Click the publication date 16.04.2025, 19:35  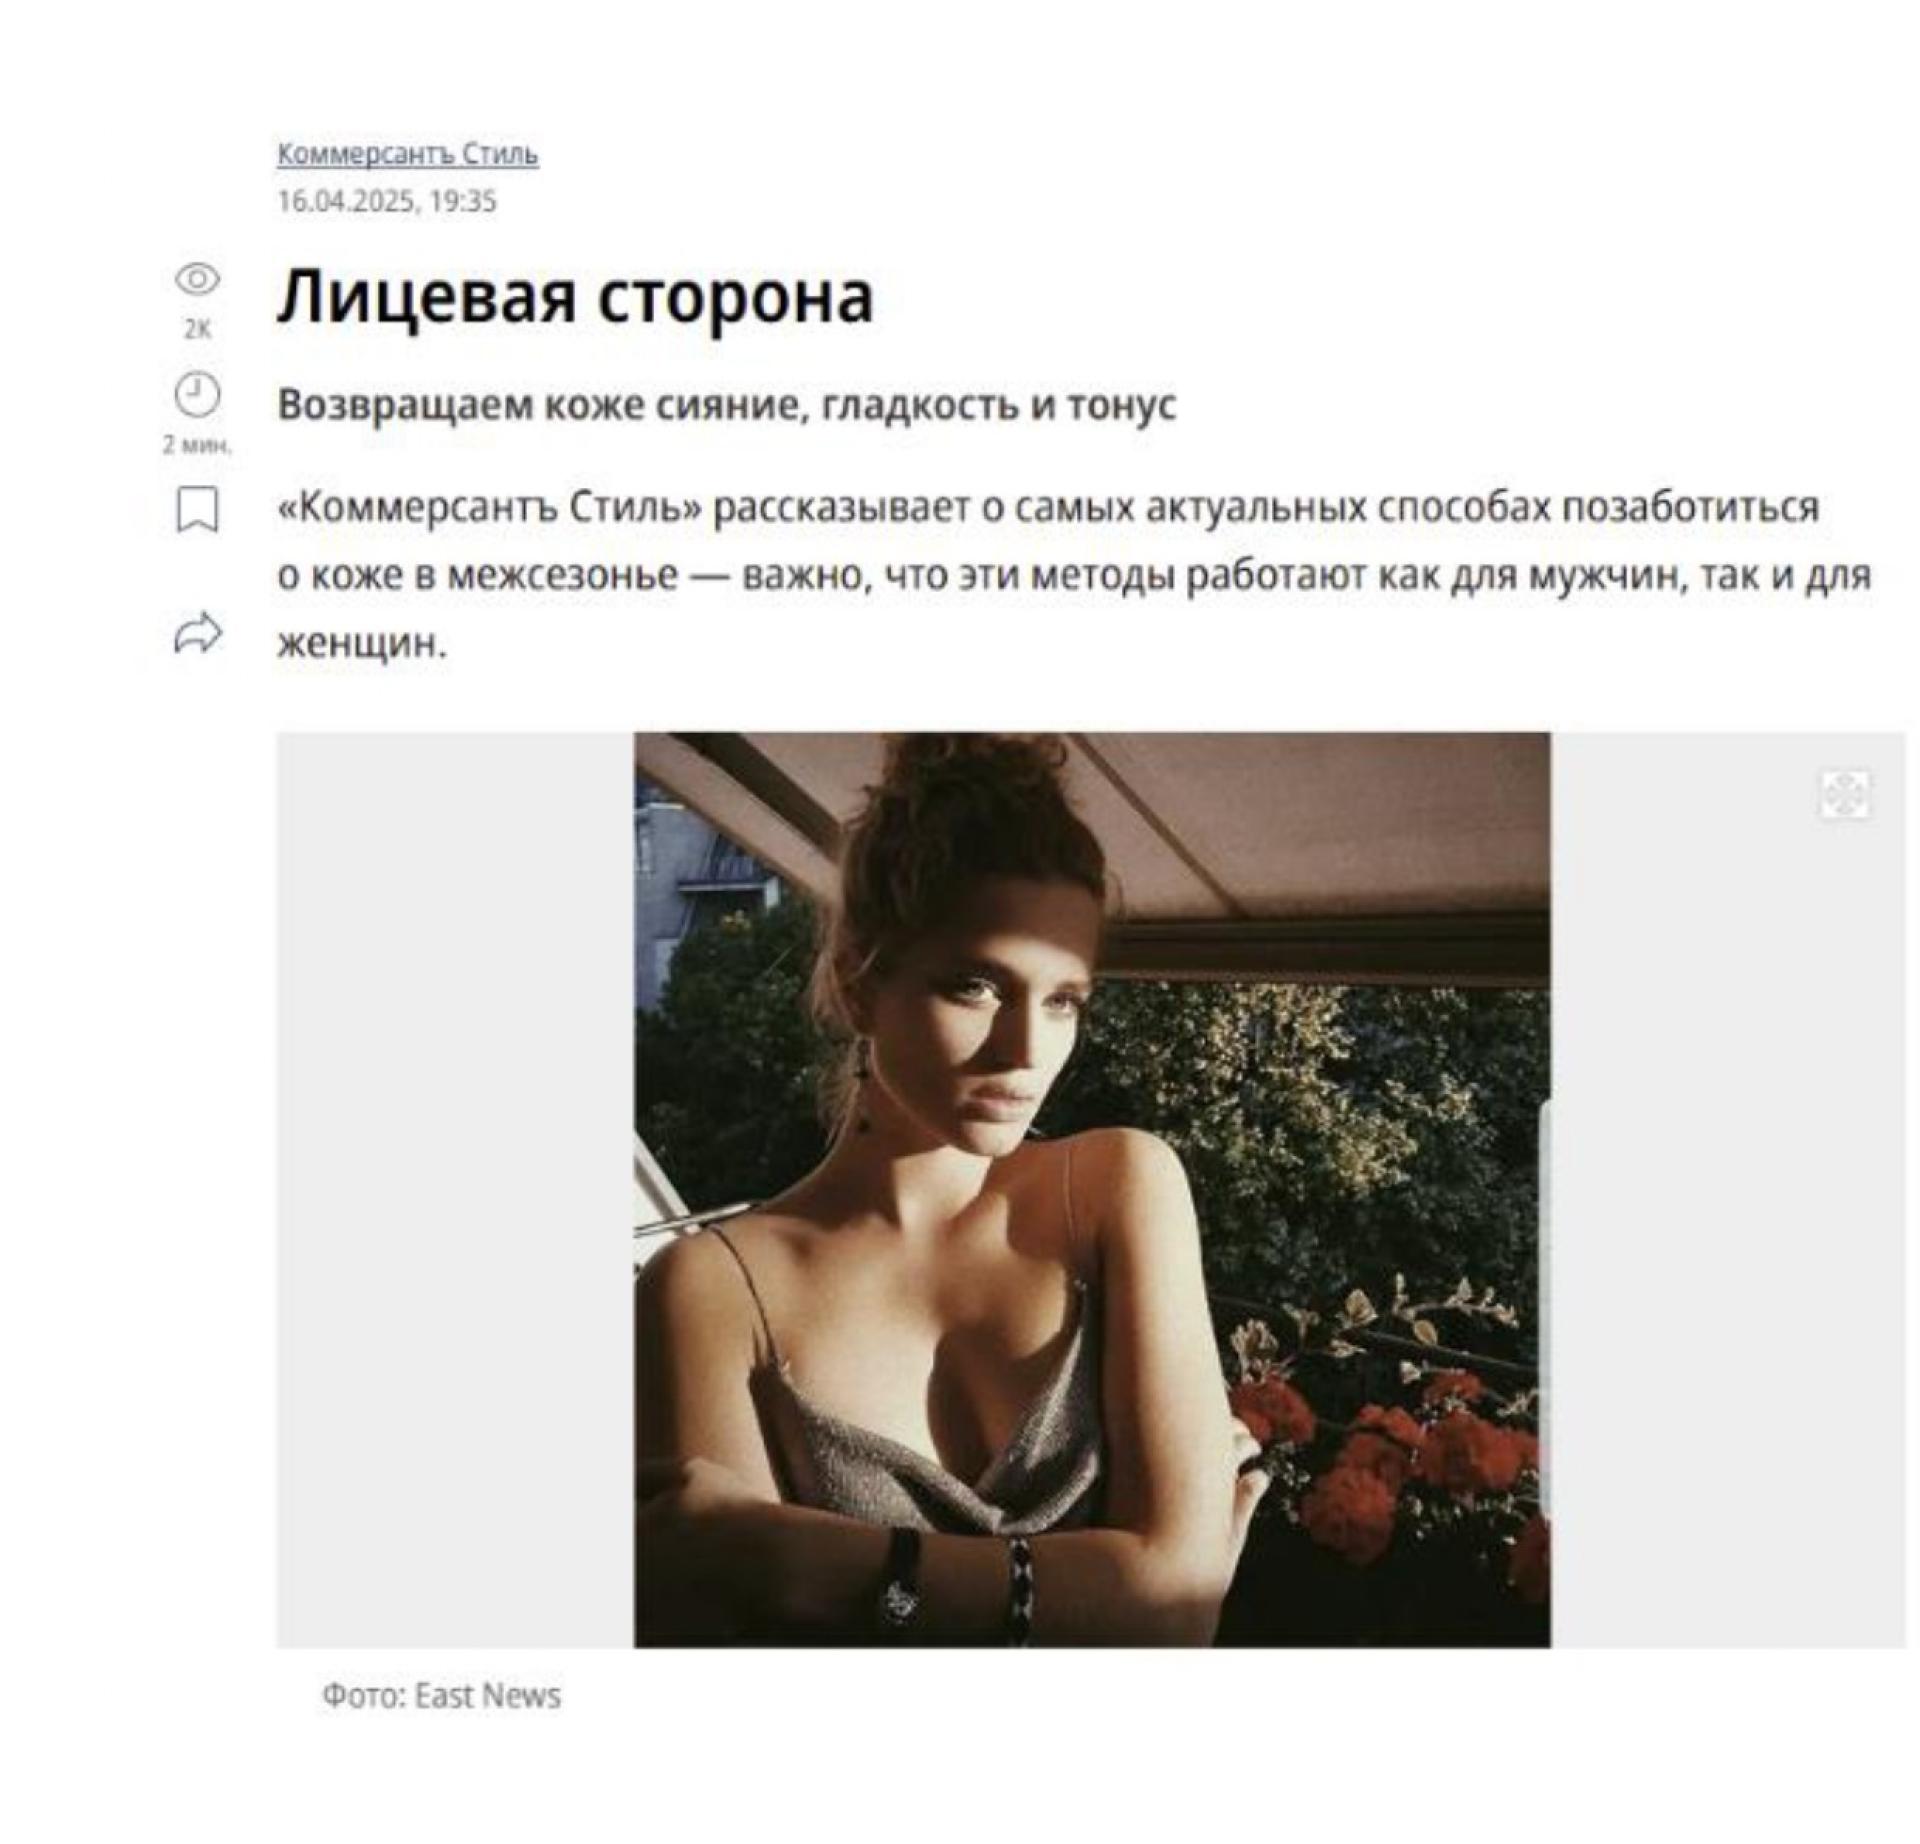point(387,202)
